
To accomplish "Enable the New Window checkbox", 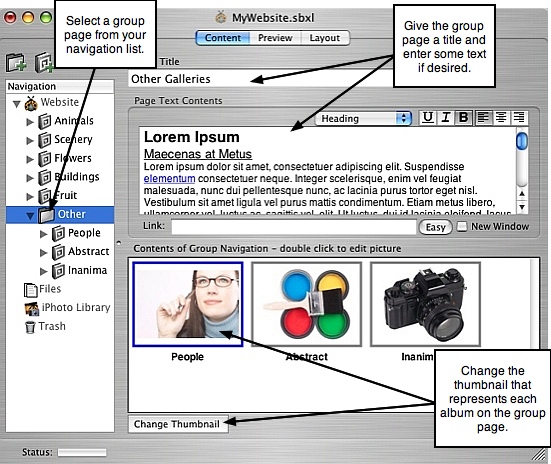I will [x=462, y=226].
